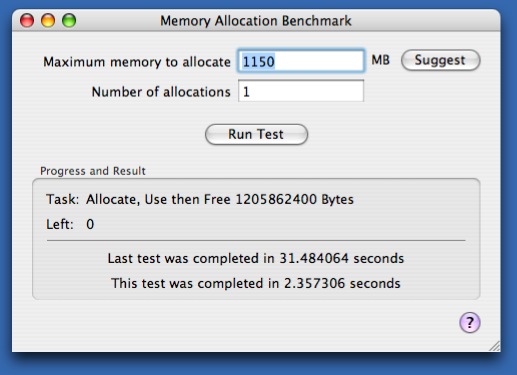Click the Suggest button
Viewport: 517px width, 375px height.
441,60
